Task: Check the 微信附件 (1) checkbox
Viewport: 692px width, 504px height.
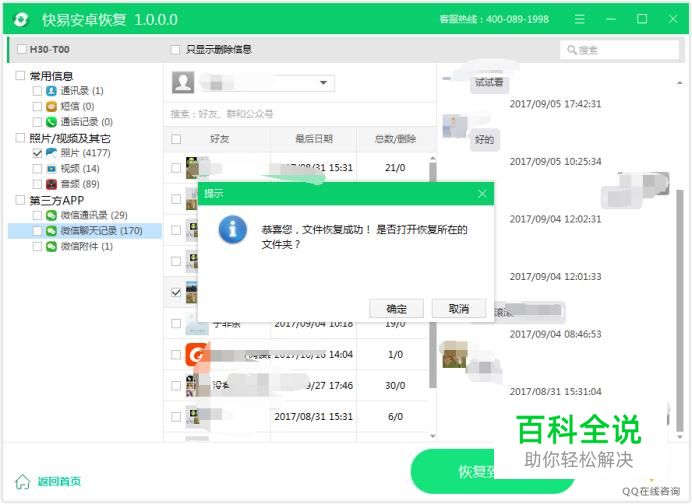Action: [37, 246]
